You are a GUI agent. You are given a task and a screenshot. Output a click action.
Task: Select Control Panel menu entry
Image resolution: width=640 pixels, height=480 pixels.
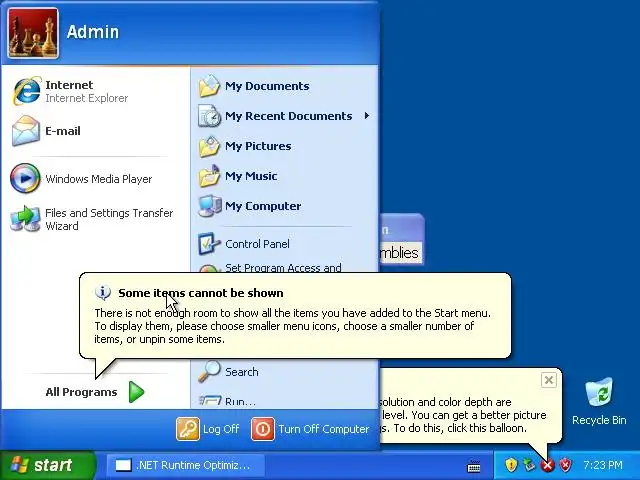click(x=284, y=244)
